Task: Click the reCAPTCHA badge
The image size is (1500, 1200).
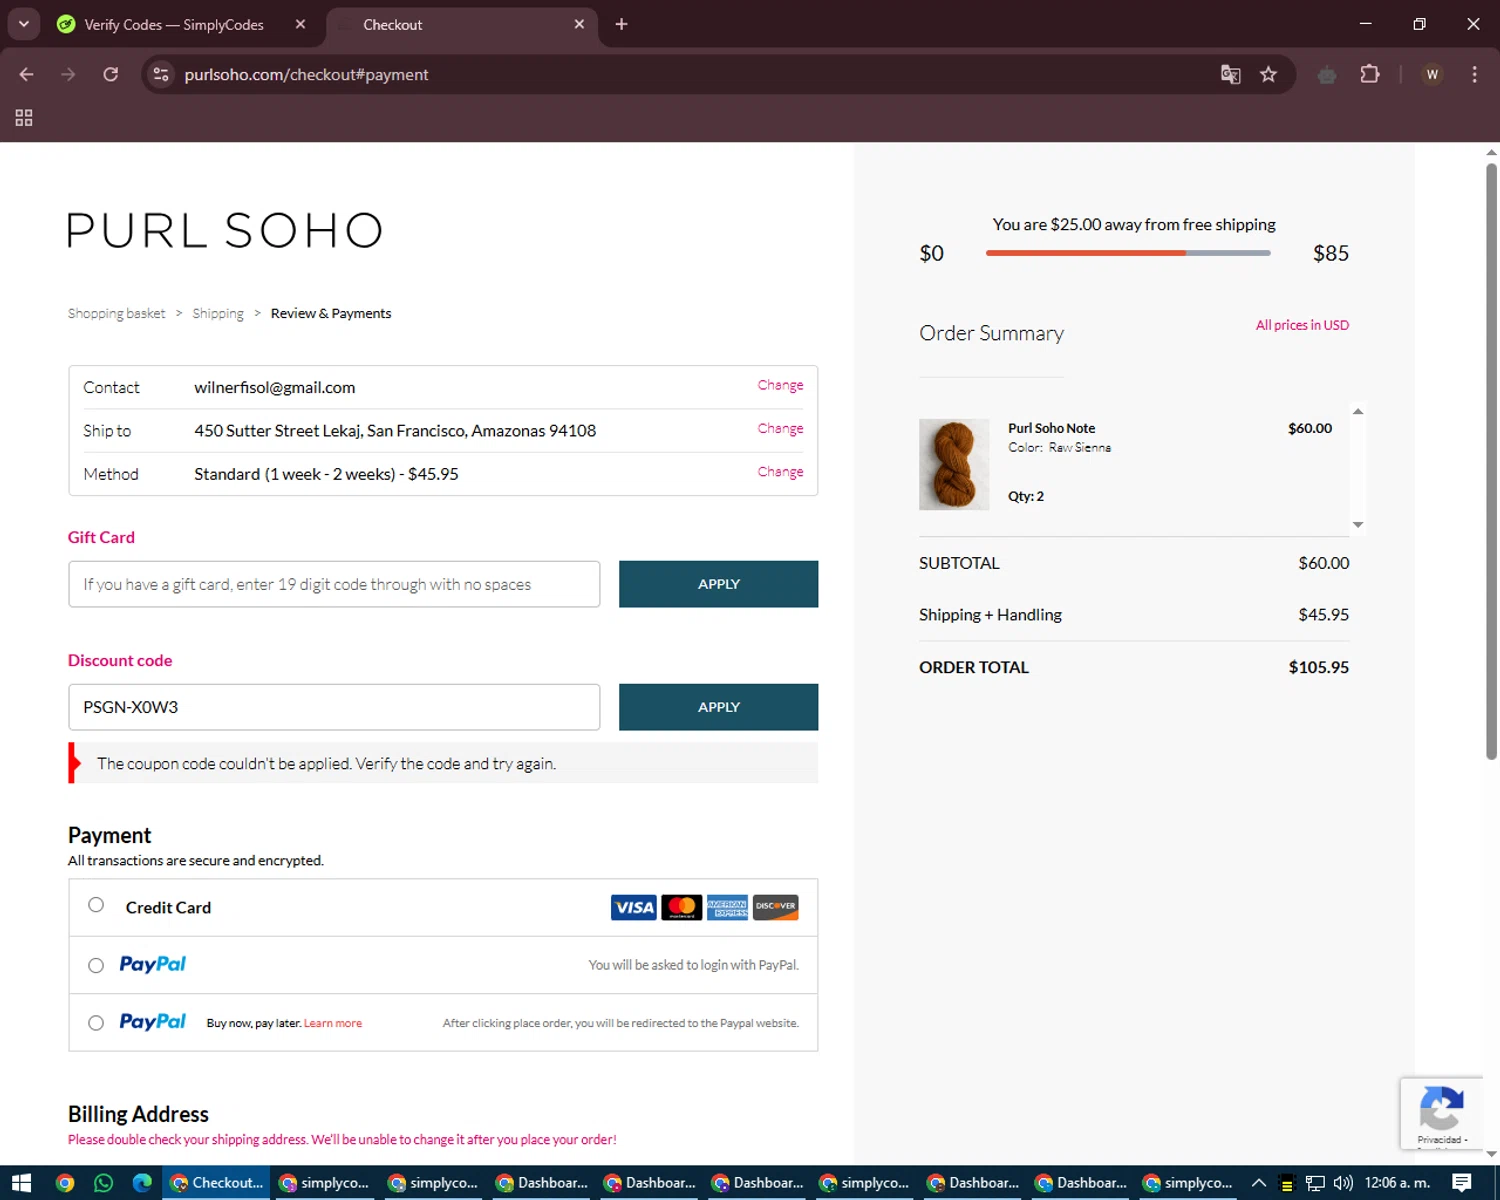Action: coord(1441,1113)
